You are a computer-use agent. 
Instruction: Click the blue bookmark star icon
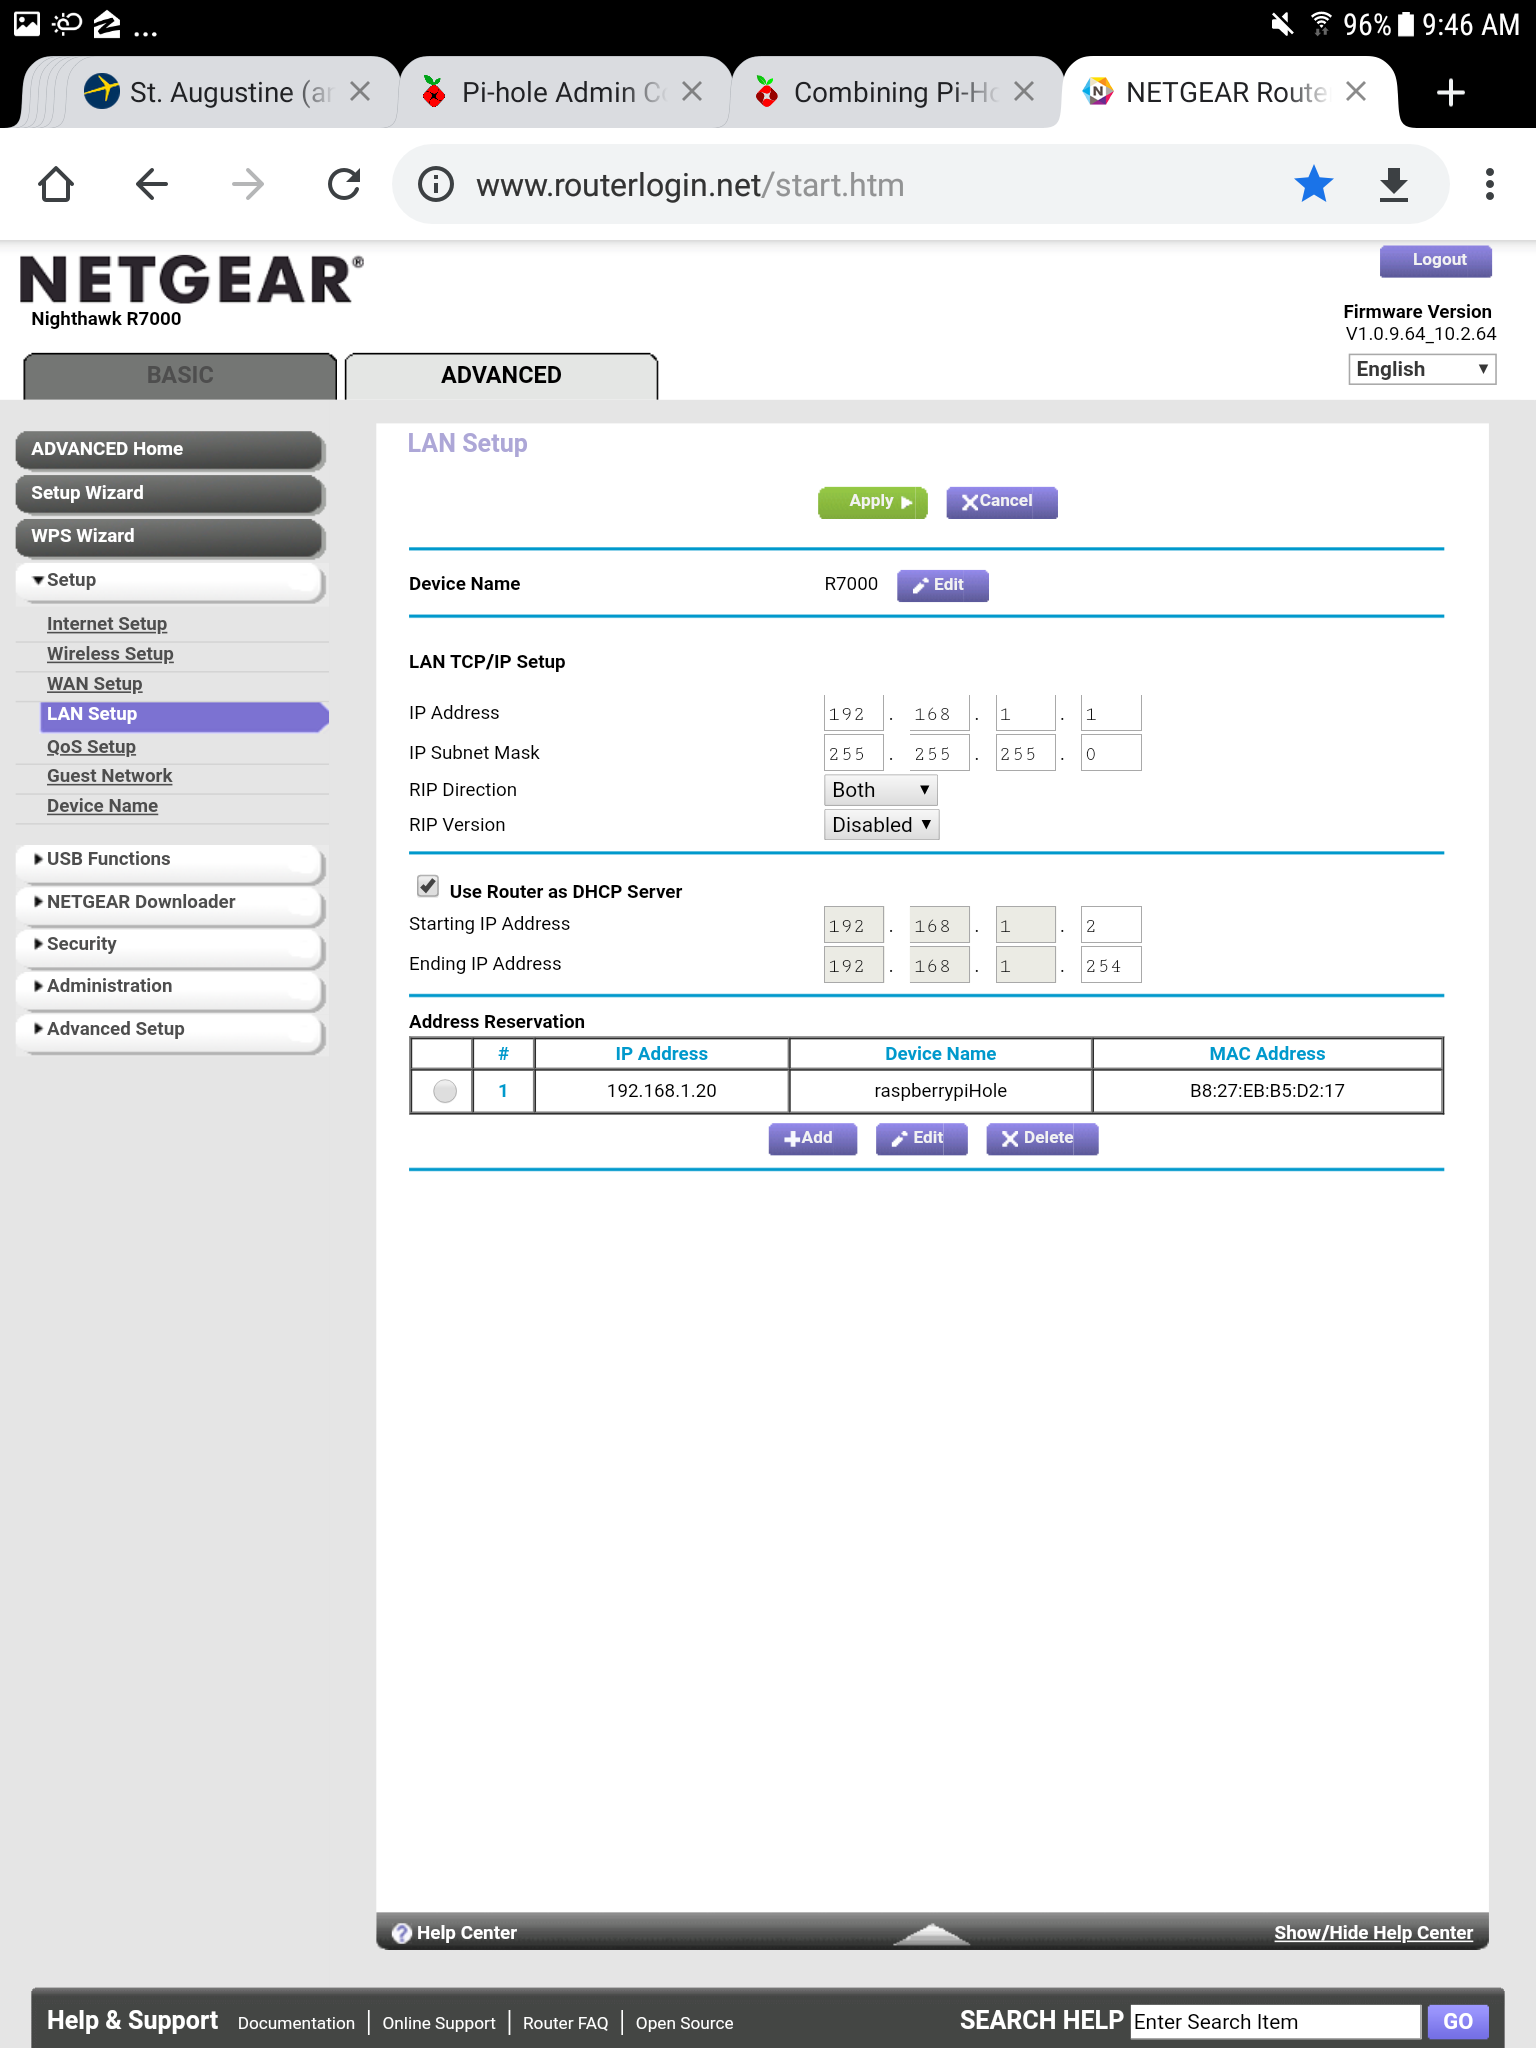(1313, 185)
